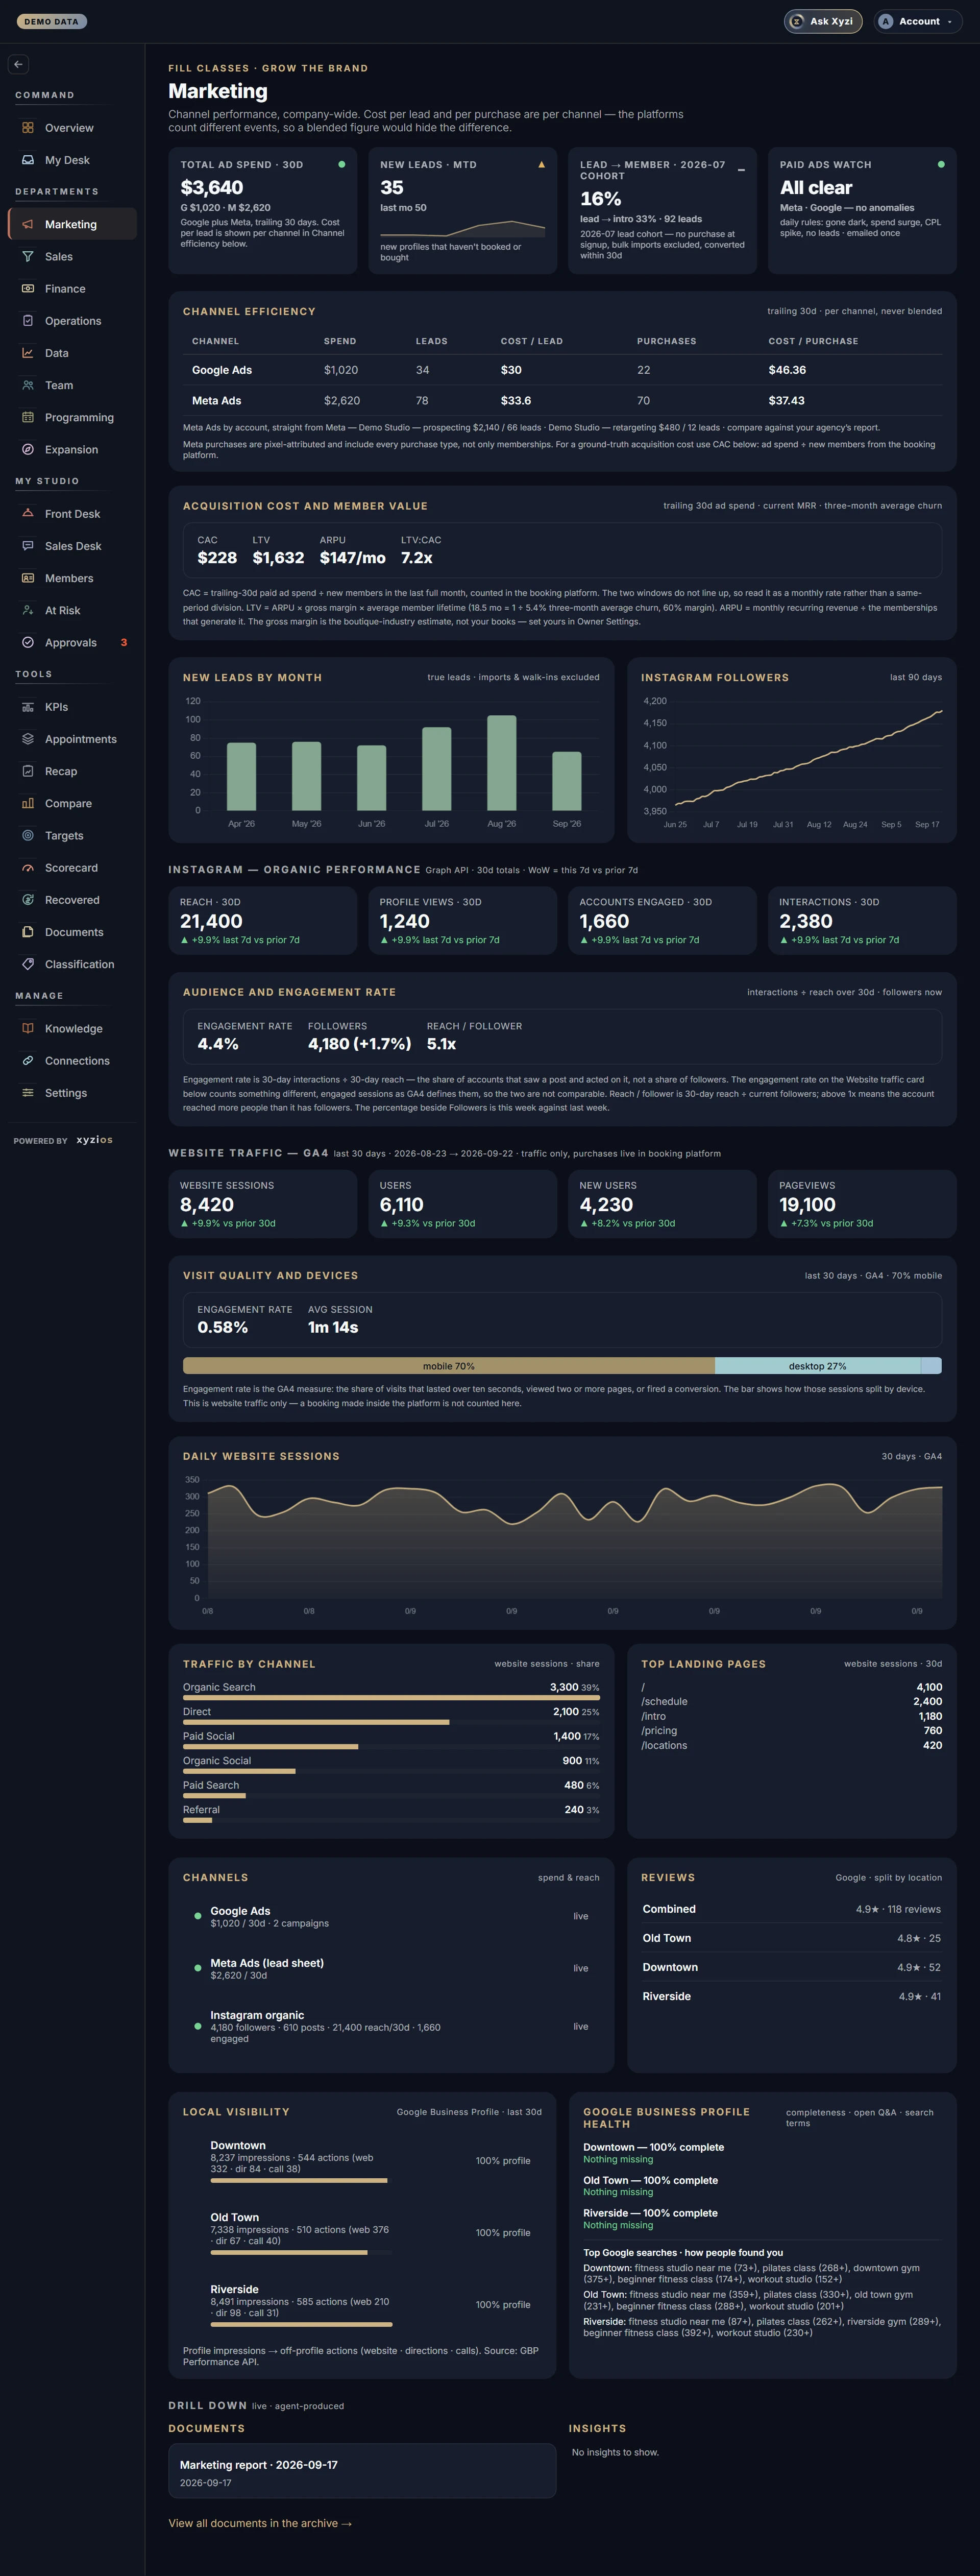Image resolution: width=980 pixels, height=2576 pixels.
Task: Click the Appointments layers icon
Action: 28,739
